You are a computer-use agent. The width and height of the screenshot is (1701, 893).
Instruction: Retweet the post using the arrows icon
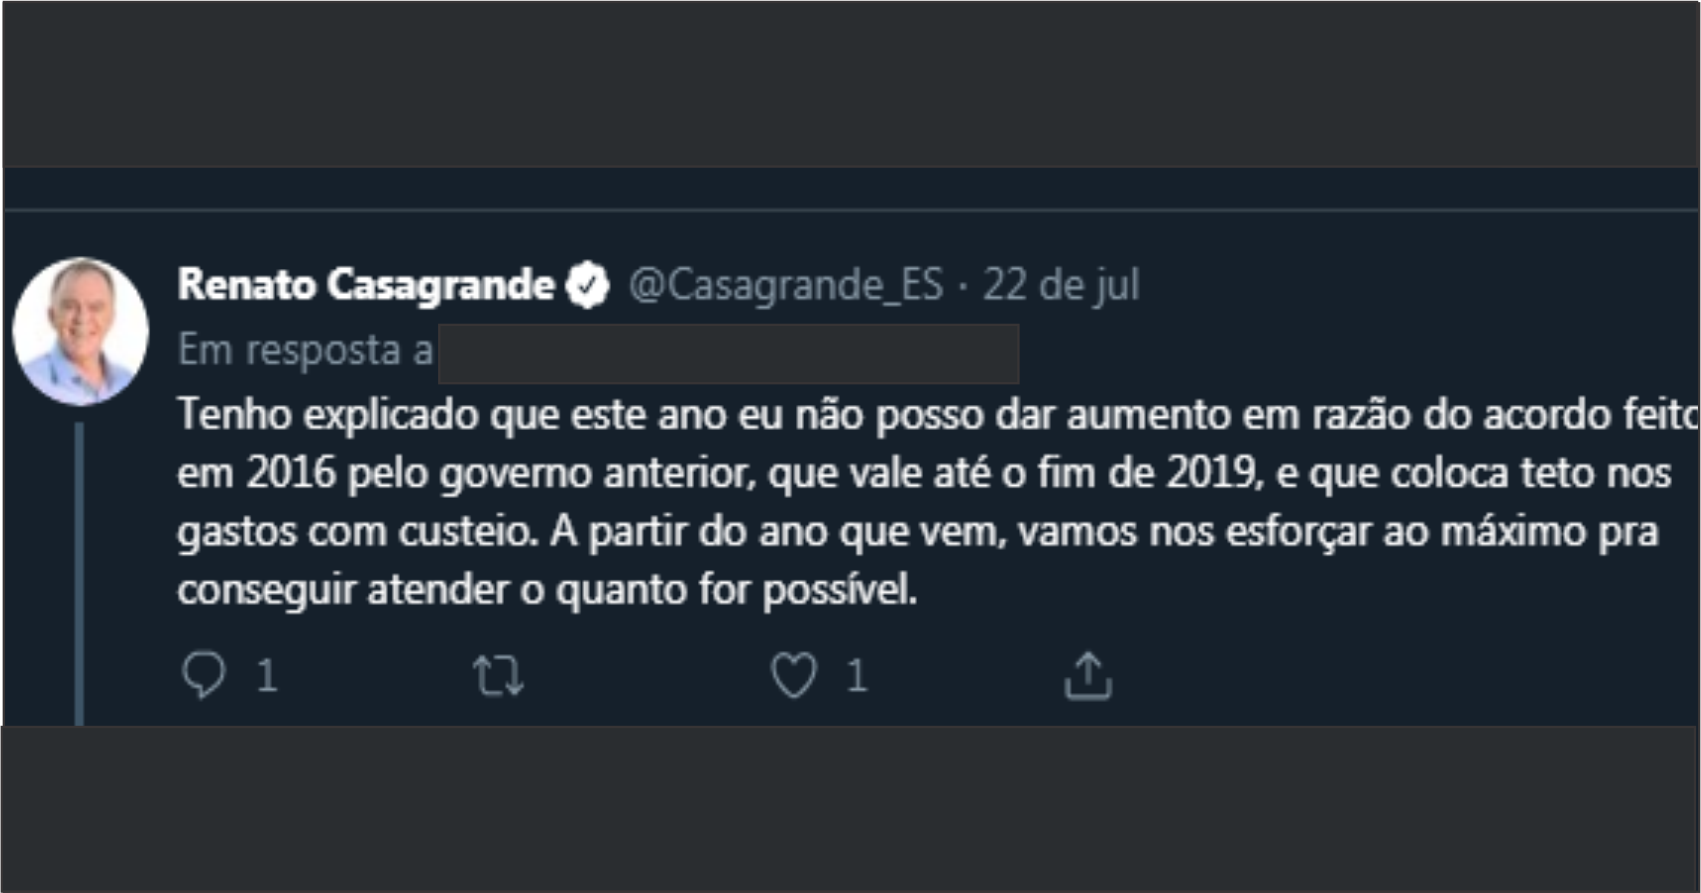(498, 676)
